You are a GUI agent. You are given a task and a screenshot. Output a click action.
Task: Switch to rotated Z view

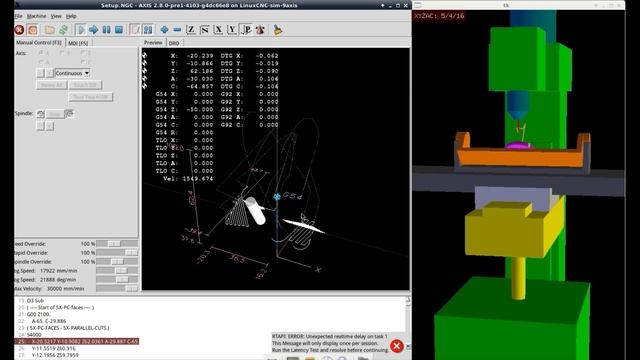point(204,30)
